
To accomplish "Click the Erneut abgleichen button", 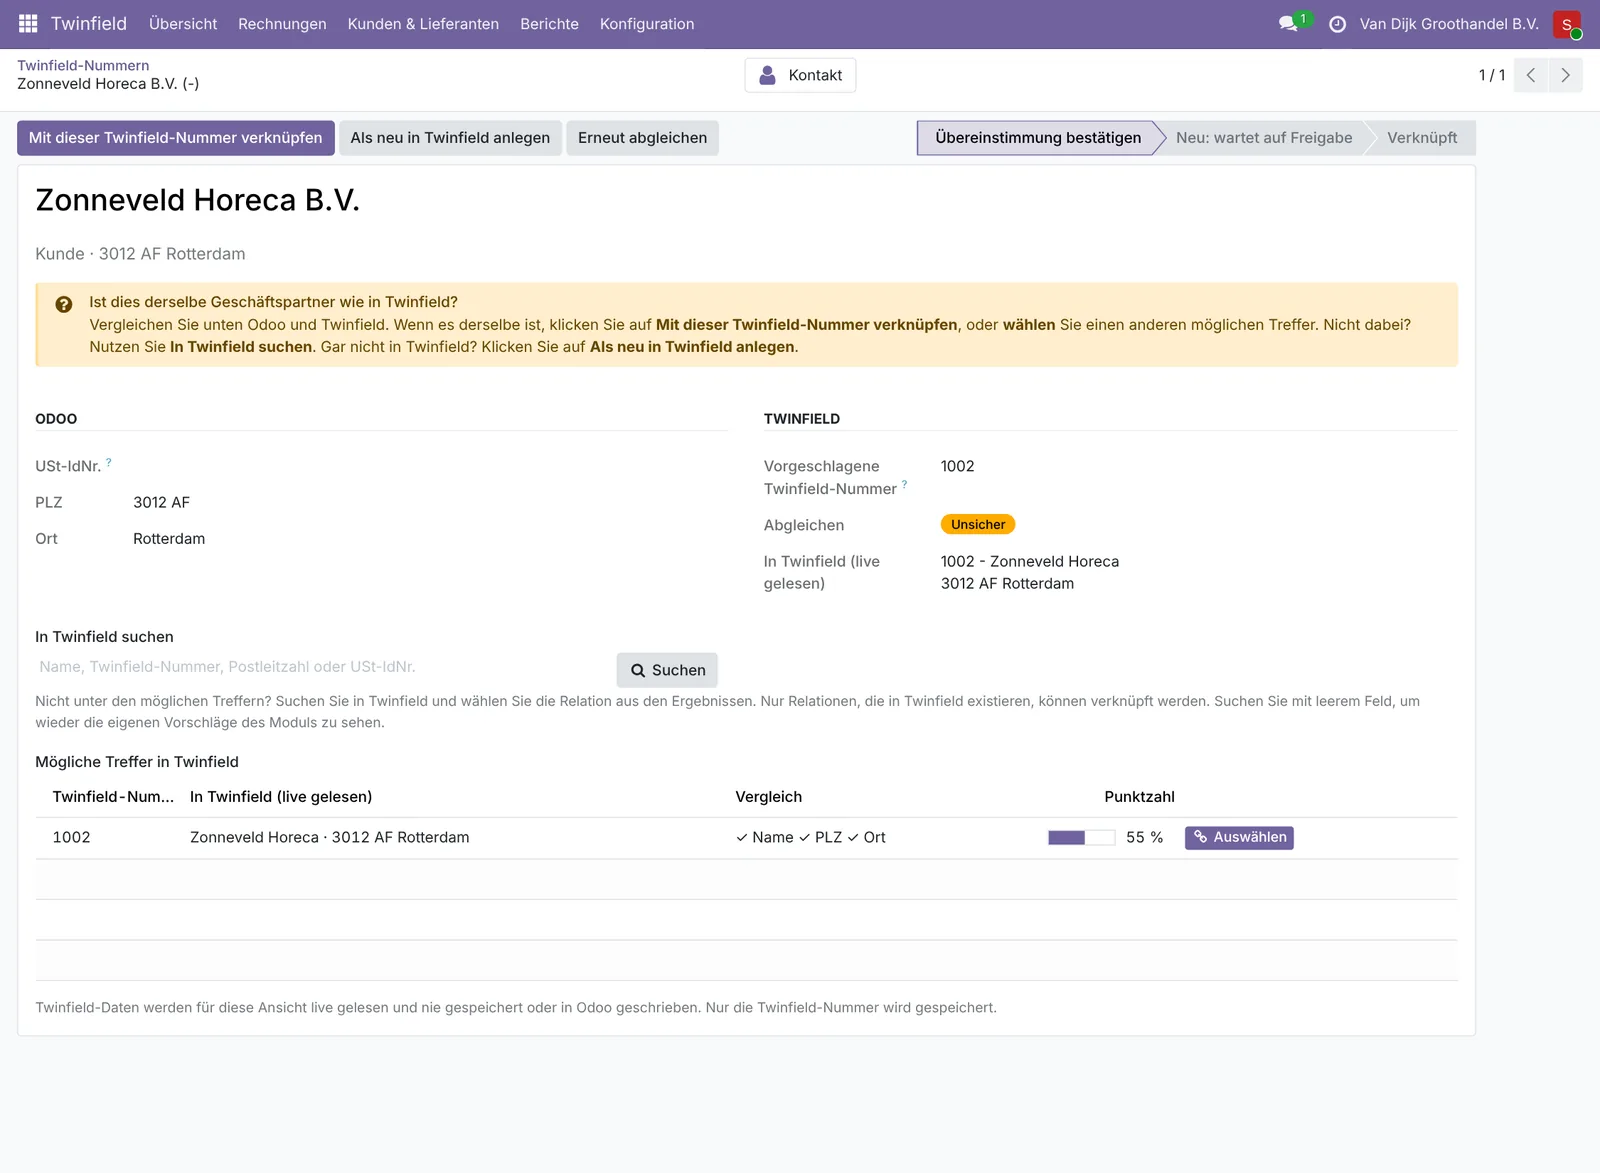I will tap(642, 138).
